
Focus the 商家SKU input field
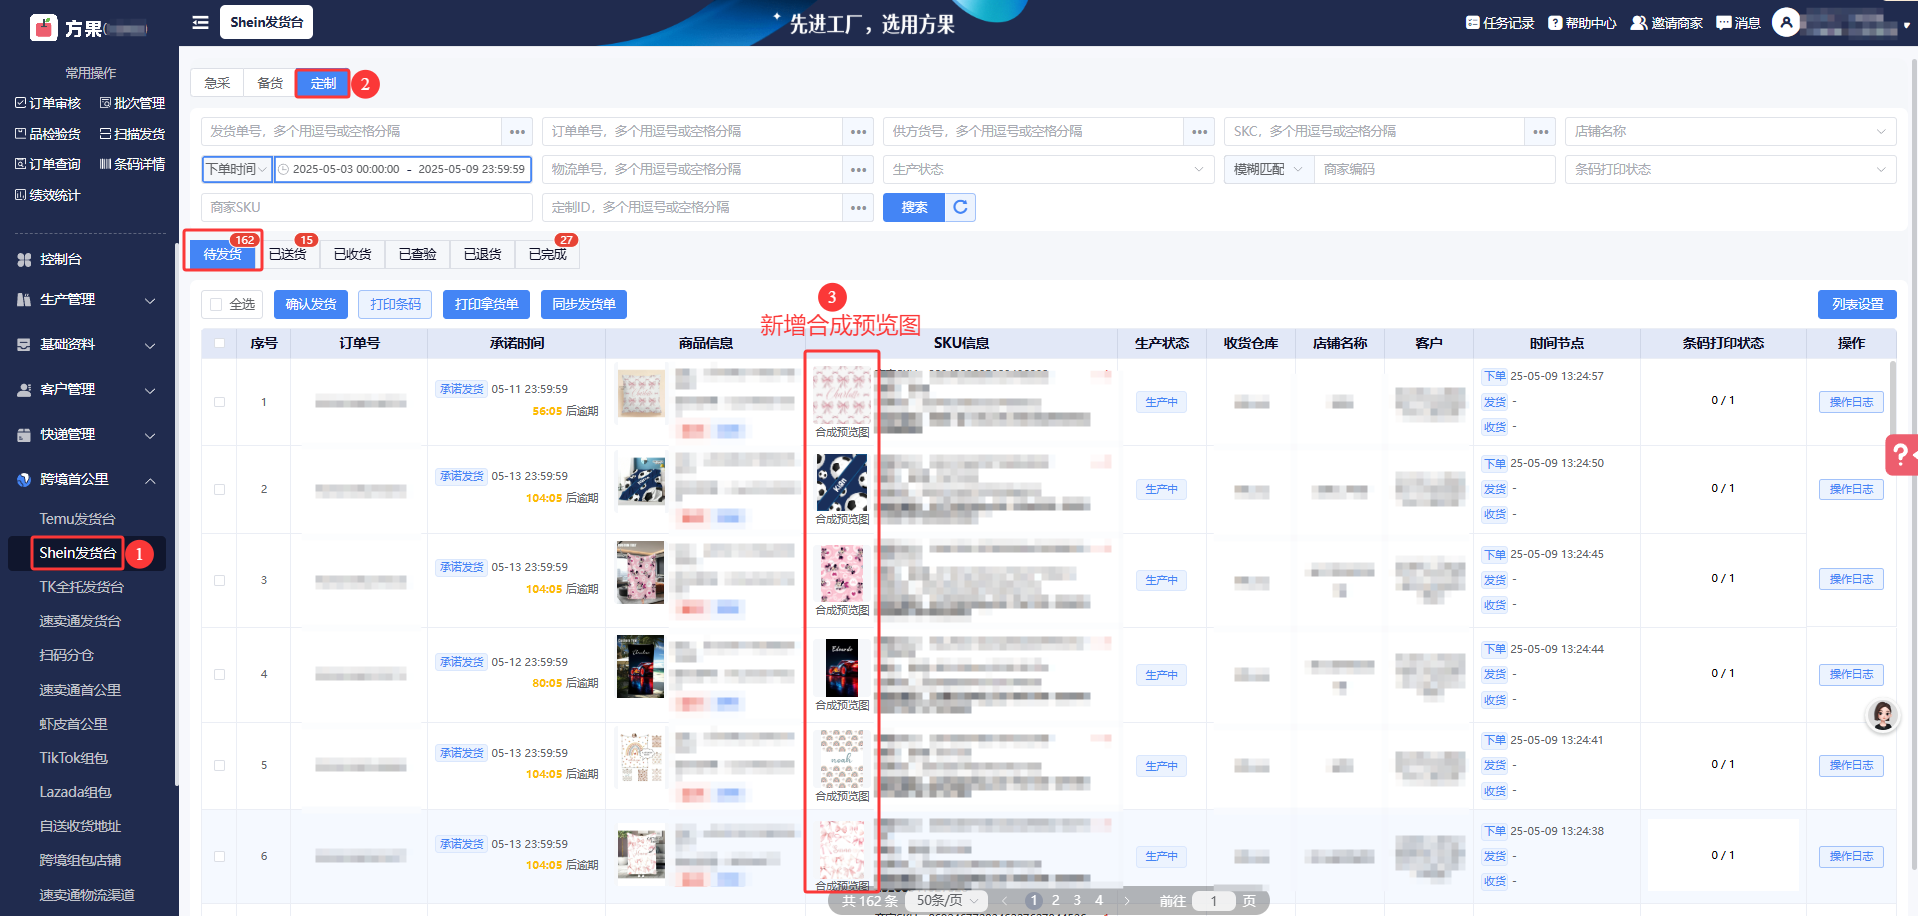tap(367, 207)
